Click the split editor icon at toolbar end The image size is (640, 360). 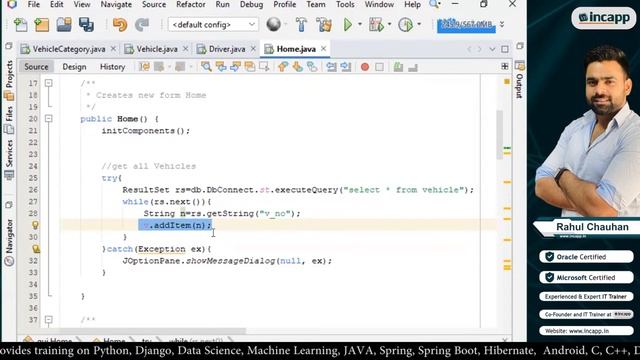pos(505,67)
